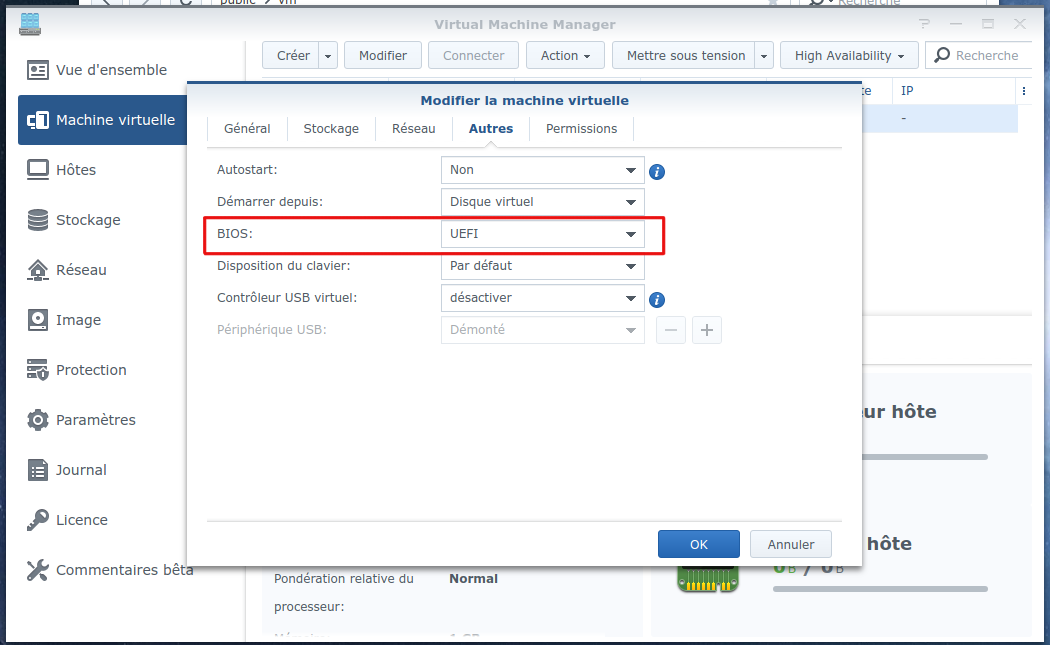Screen dimensions: 1050x645
Task: Open the Protection shield icon
Action: pos(38,370)
